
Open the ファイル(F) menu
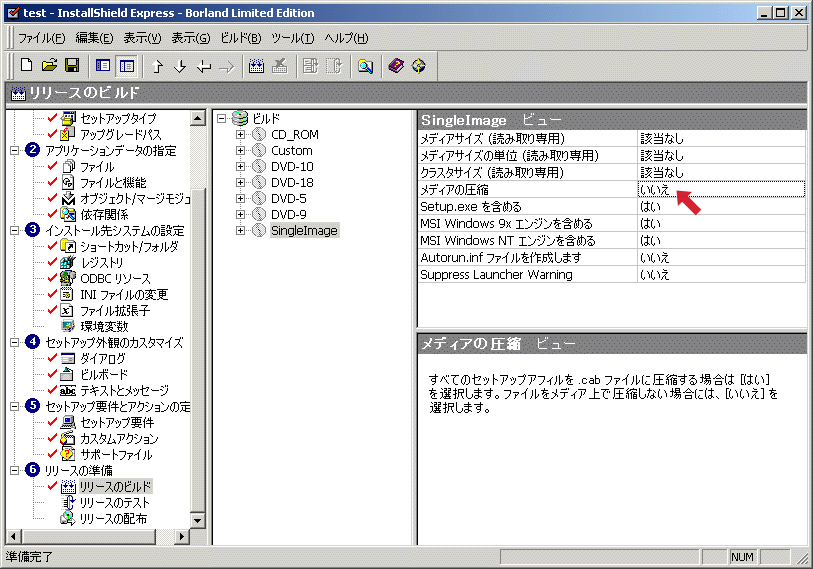(42, 38)
